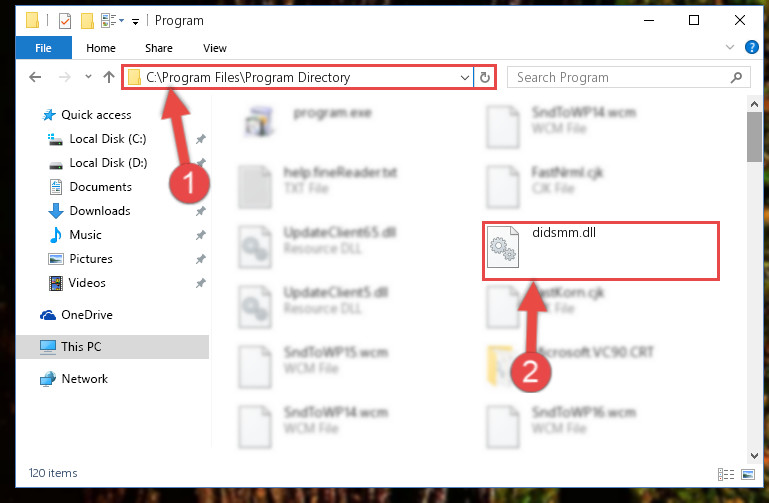Switch to the View tab

pos(215,48)
